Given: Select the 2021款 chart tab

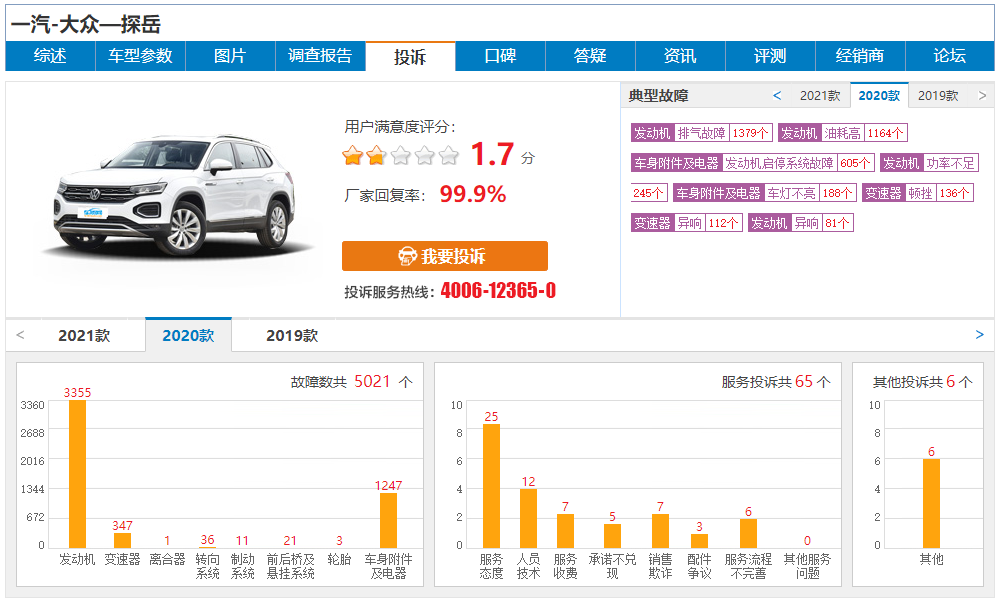Looking at the screenshot, I should point(84,335).
